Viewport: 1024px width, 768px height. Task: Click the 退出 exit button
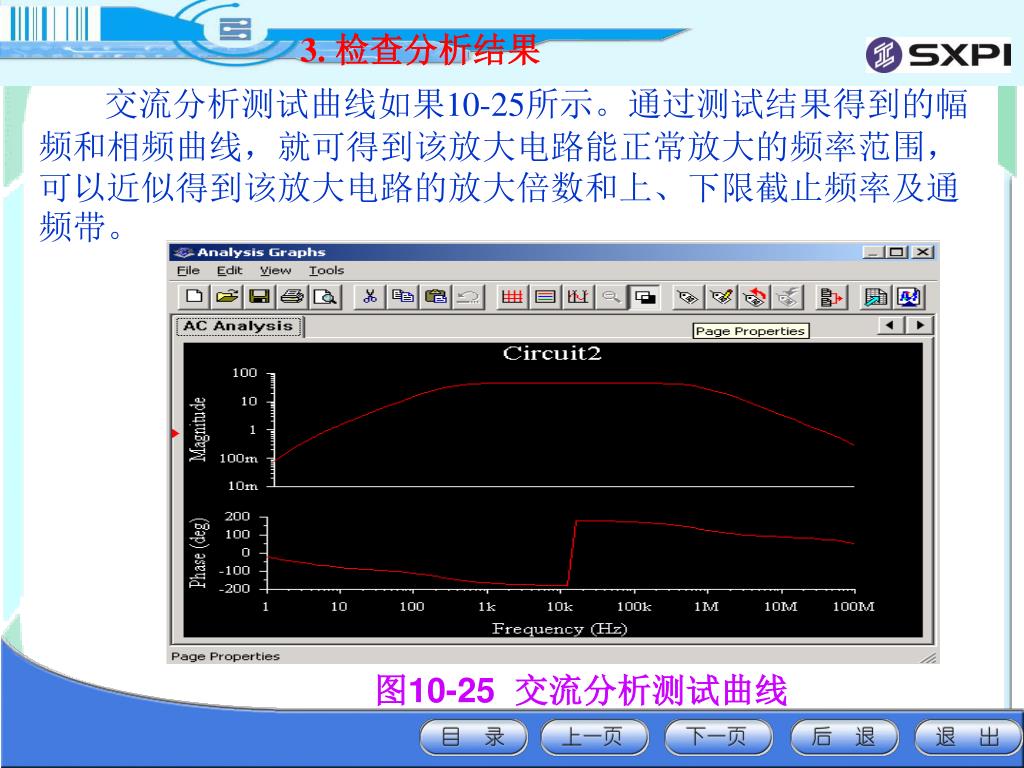tap(968, 737)
